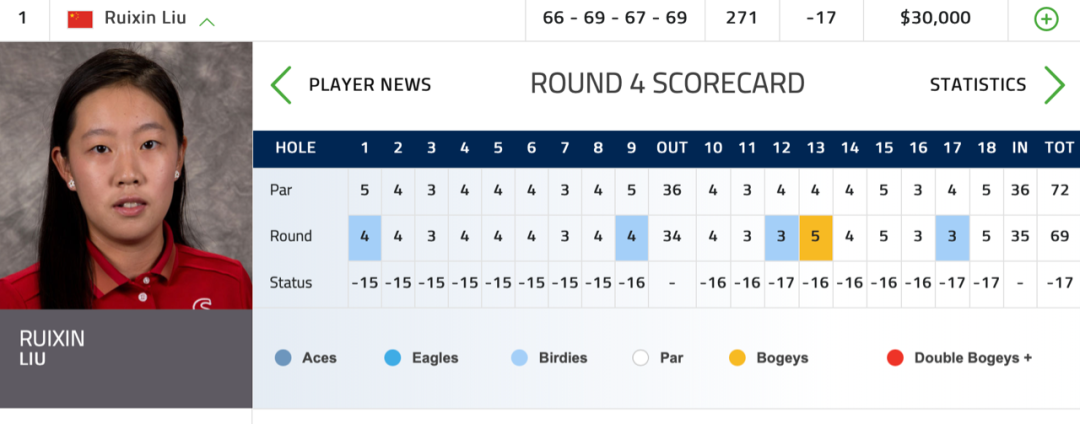The height and width of the screenshot is (424, 1080).
Task: Click the green plus circle icon
Action: [1046, 19]
